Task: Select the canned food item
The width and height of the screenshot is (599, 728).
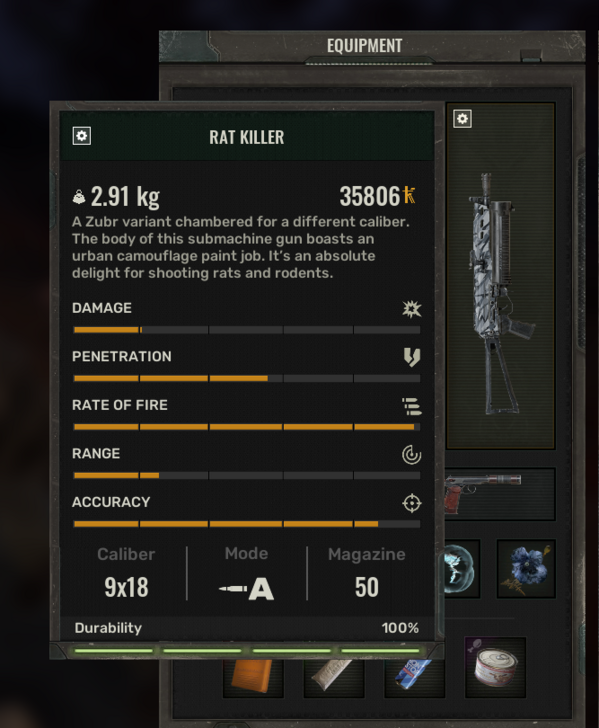Action: point(495,667)
